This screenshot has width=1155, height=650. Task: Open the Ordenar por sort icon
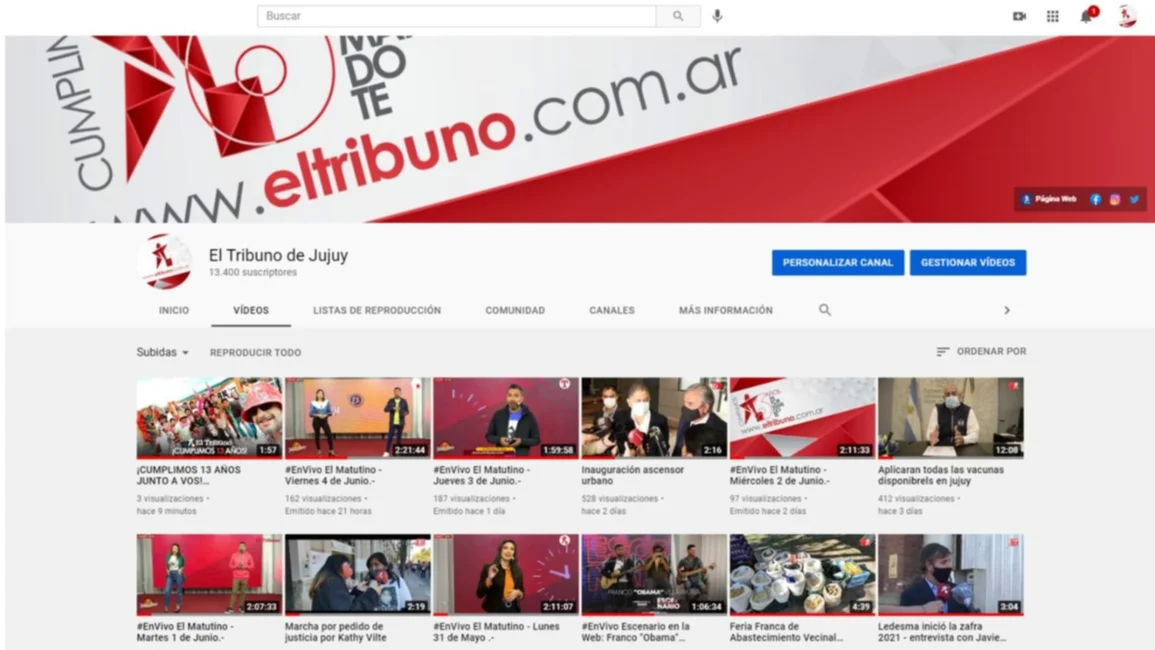[942, 352]
